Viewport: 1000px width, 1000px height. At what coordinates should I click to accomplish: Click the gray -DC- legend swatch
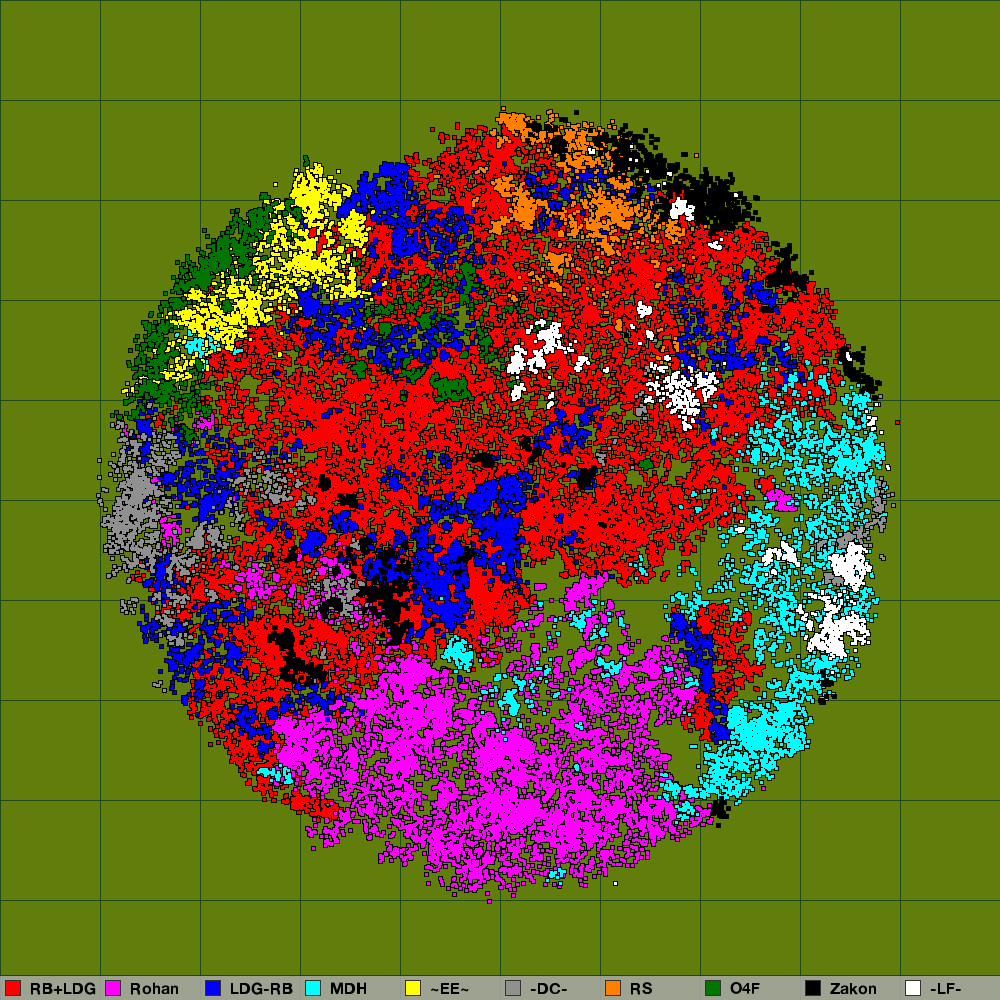tap(513, 988)
